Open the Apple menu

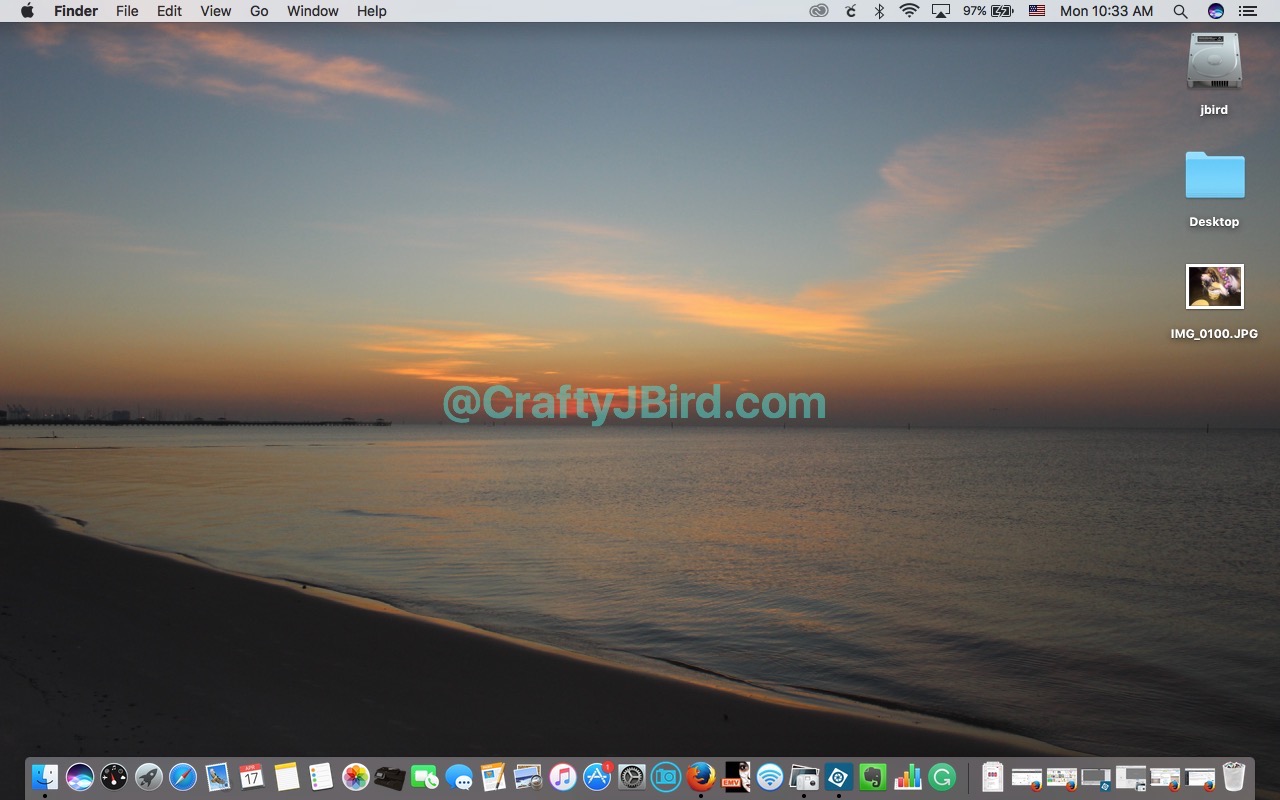pos(27,11)
